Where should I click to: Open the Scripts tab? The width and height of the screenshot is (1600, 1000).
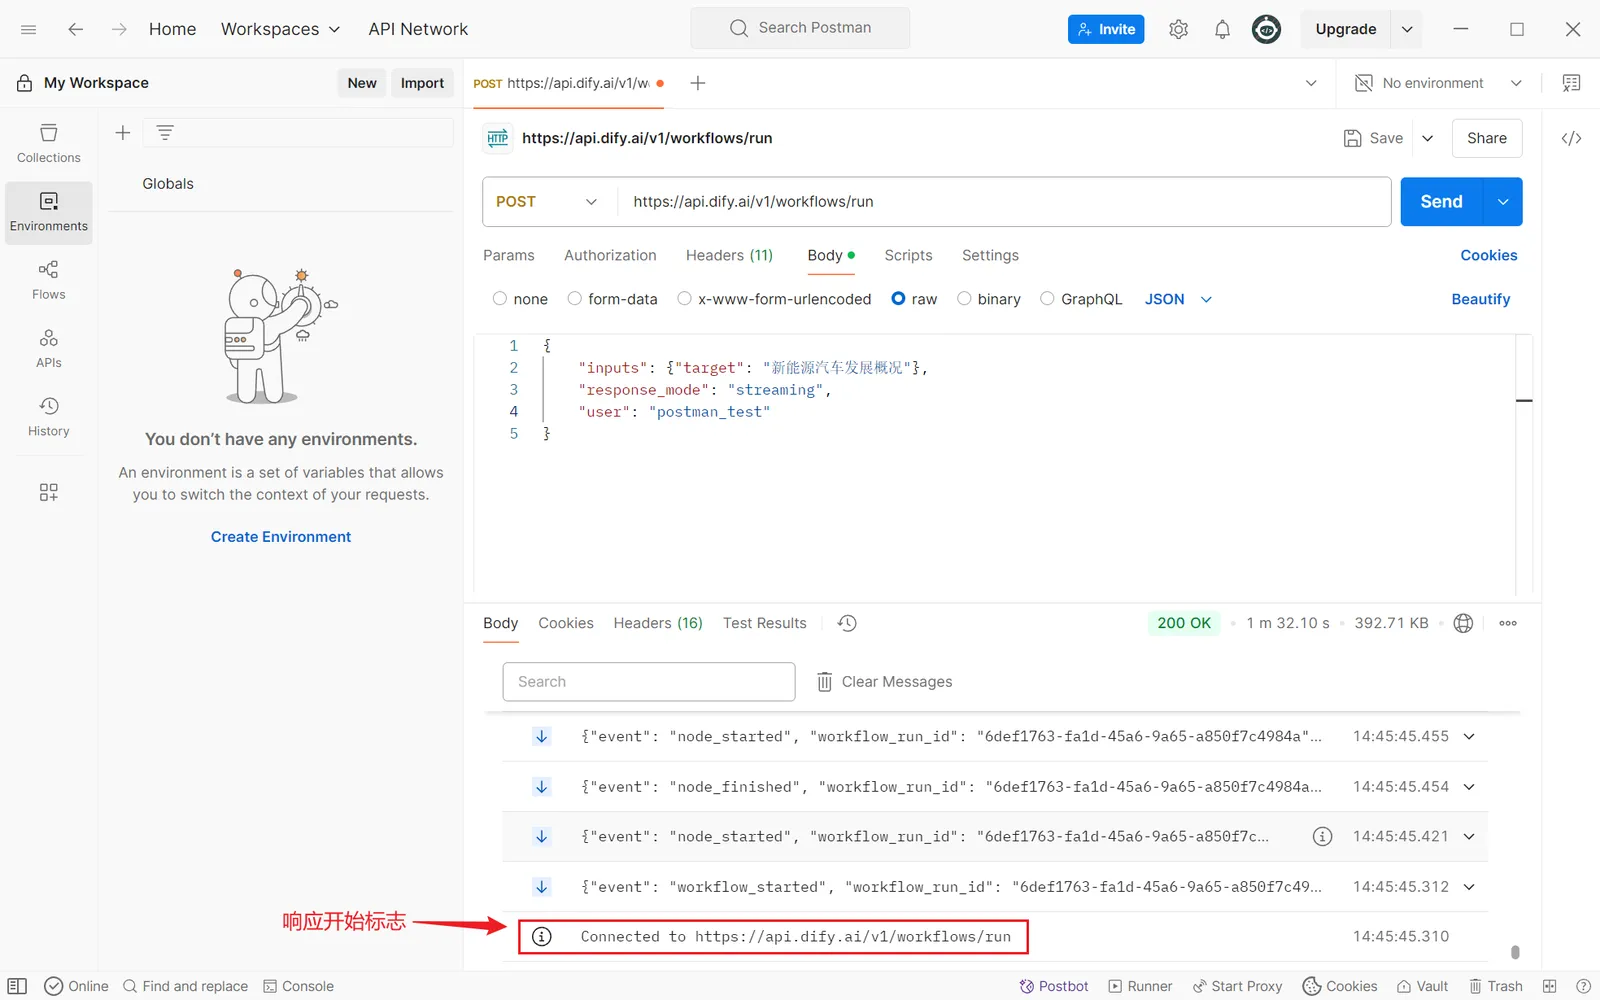tap(908, 255)
